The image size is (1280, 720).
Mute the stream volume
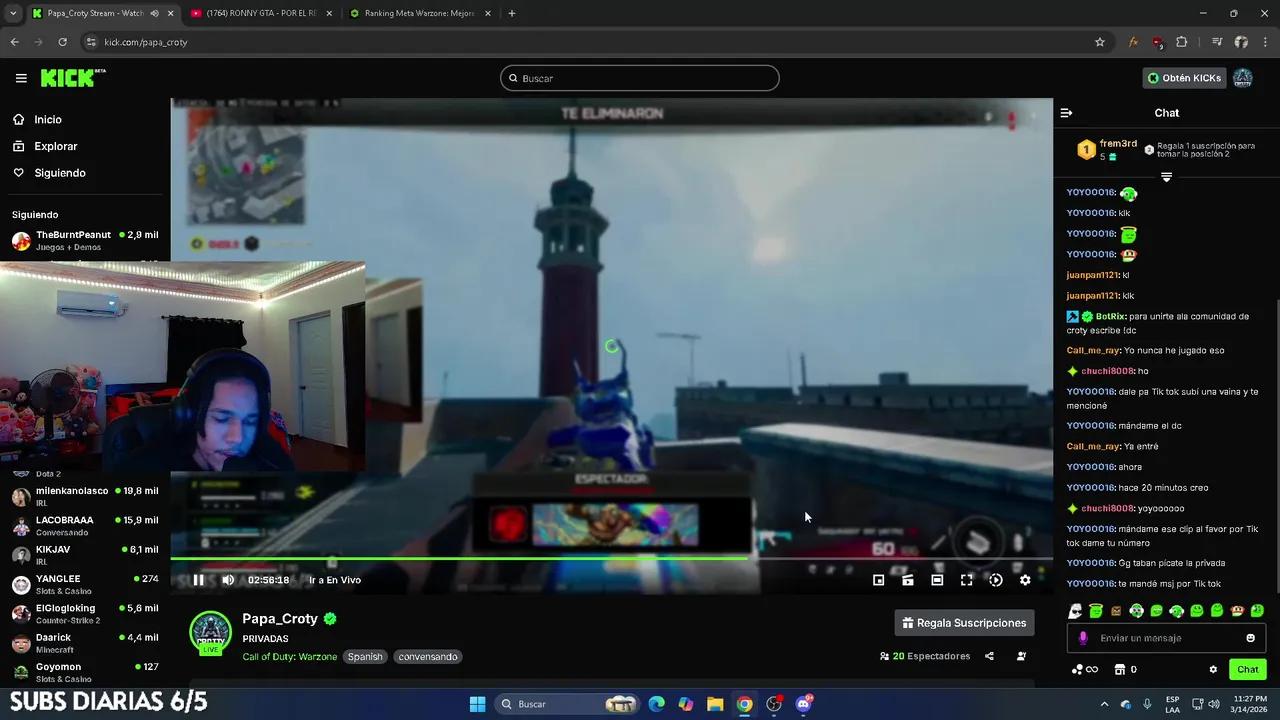[228, 580]
